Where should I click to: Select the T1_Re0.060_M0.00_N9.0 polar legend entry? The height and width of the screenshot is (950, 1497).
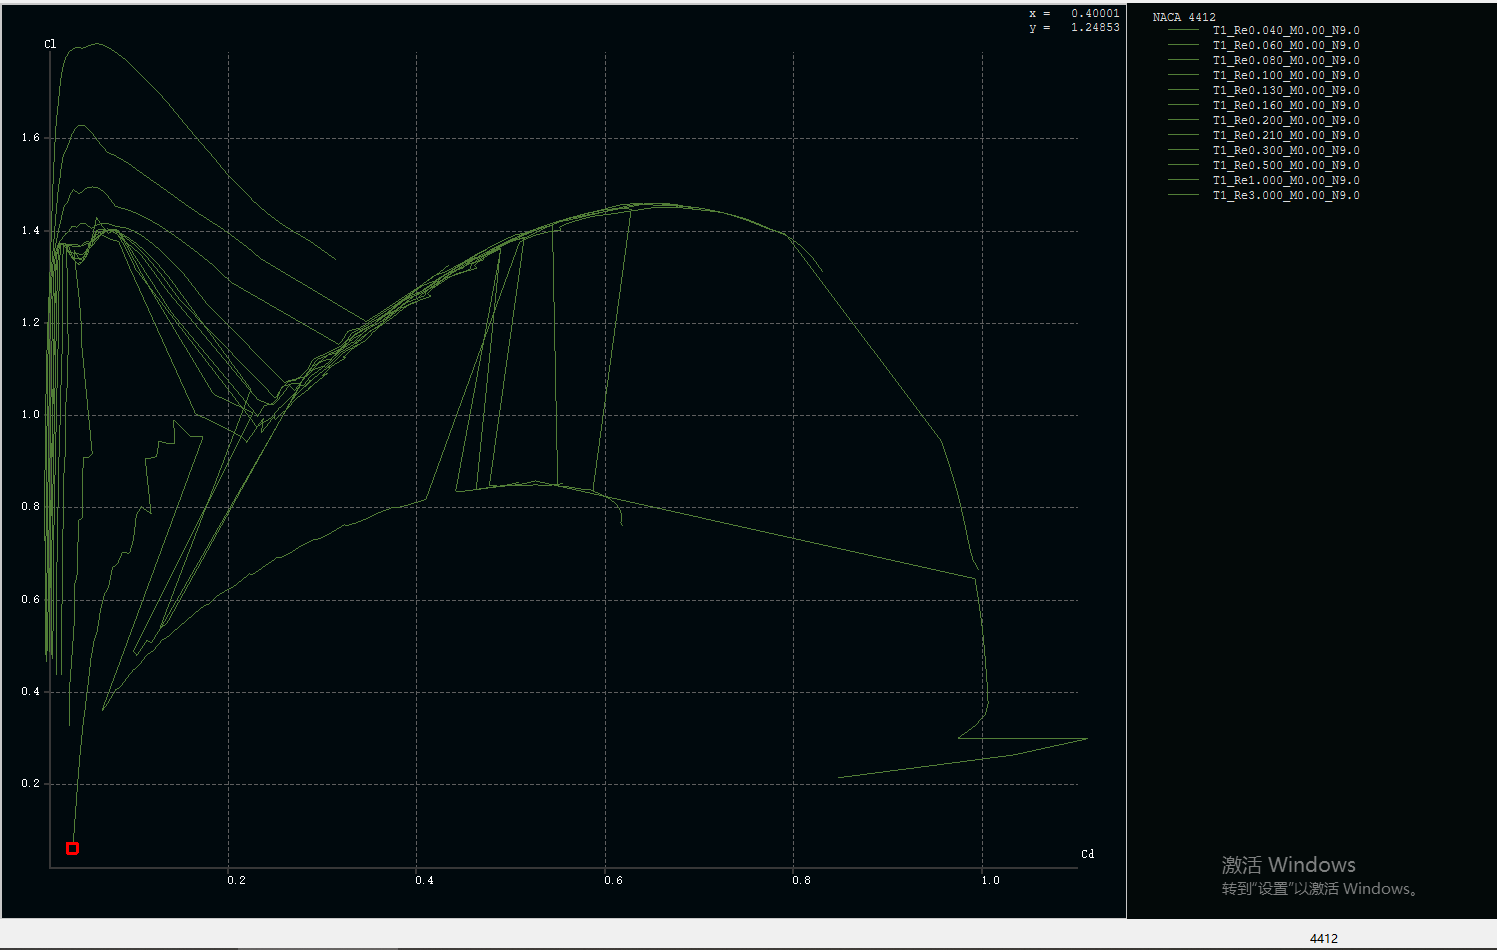(x=1286, y=45)
